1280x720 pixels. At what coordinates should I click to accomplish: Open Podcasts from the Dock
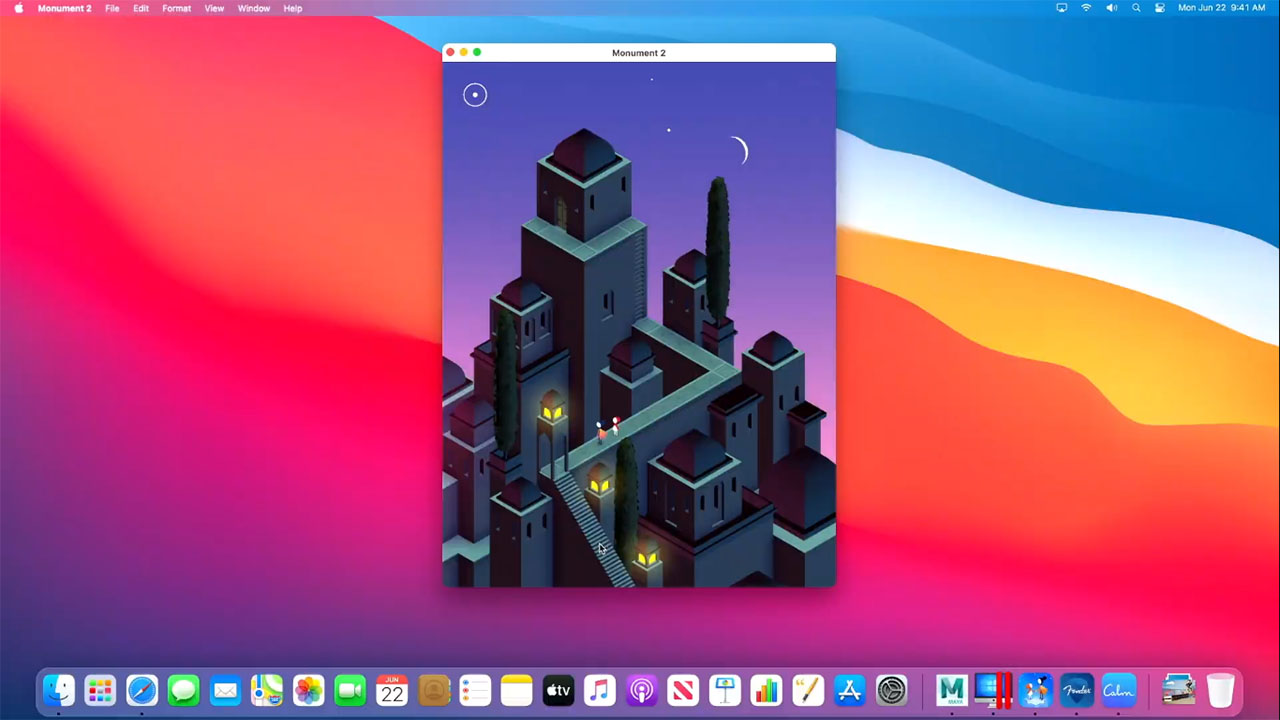coord(641,690)
